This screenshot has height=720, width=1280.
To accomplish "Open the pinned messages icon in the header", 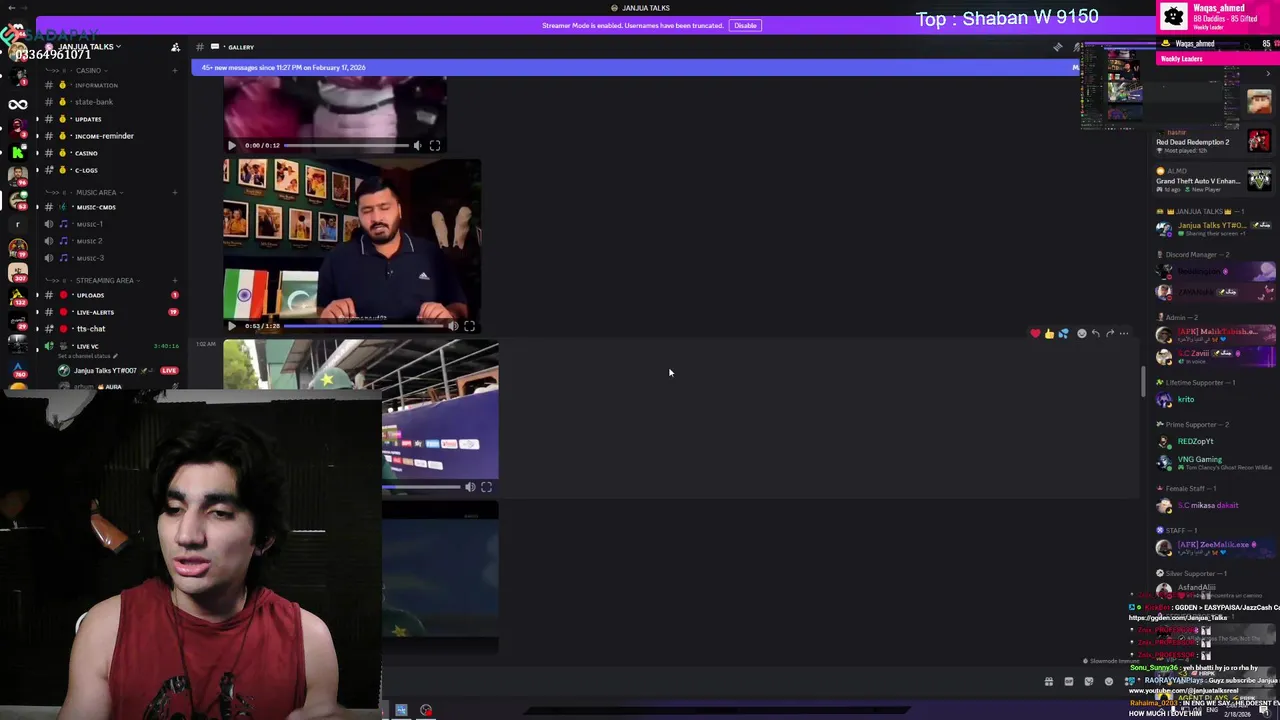I will coord(1058,47).
